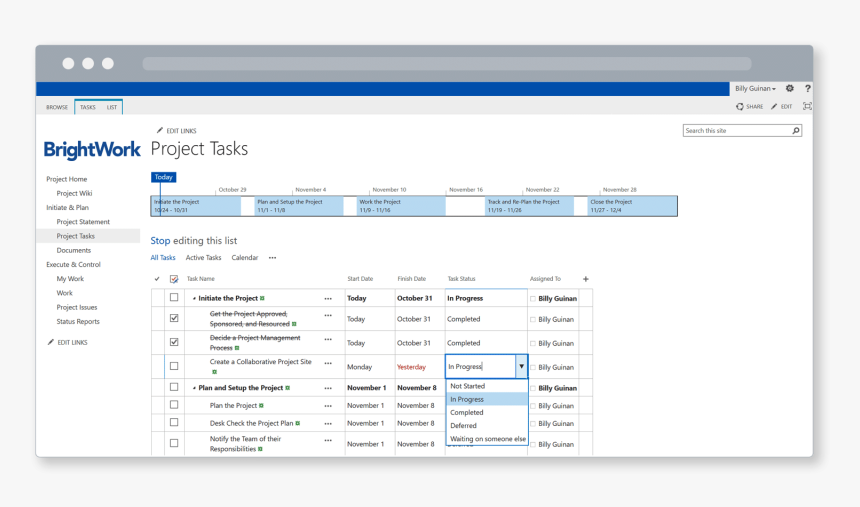Viewport: 860px width, 507px height.
Task: Choose Deferred from status list
Action: (x=487, y=426)
